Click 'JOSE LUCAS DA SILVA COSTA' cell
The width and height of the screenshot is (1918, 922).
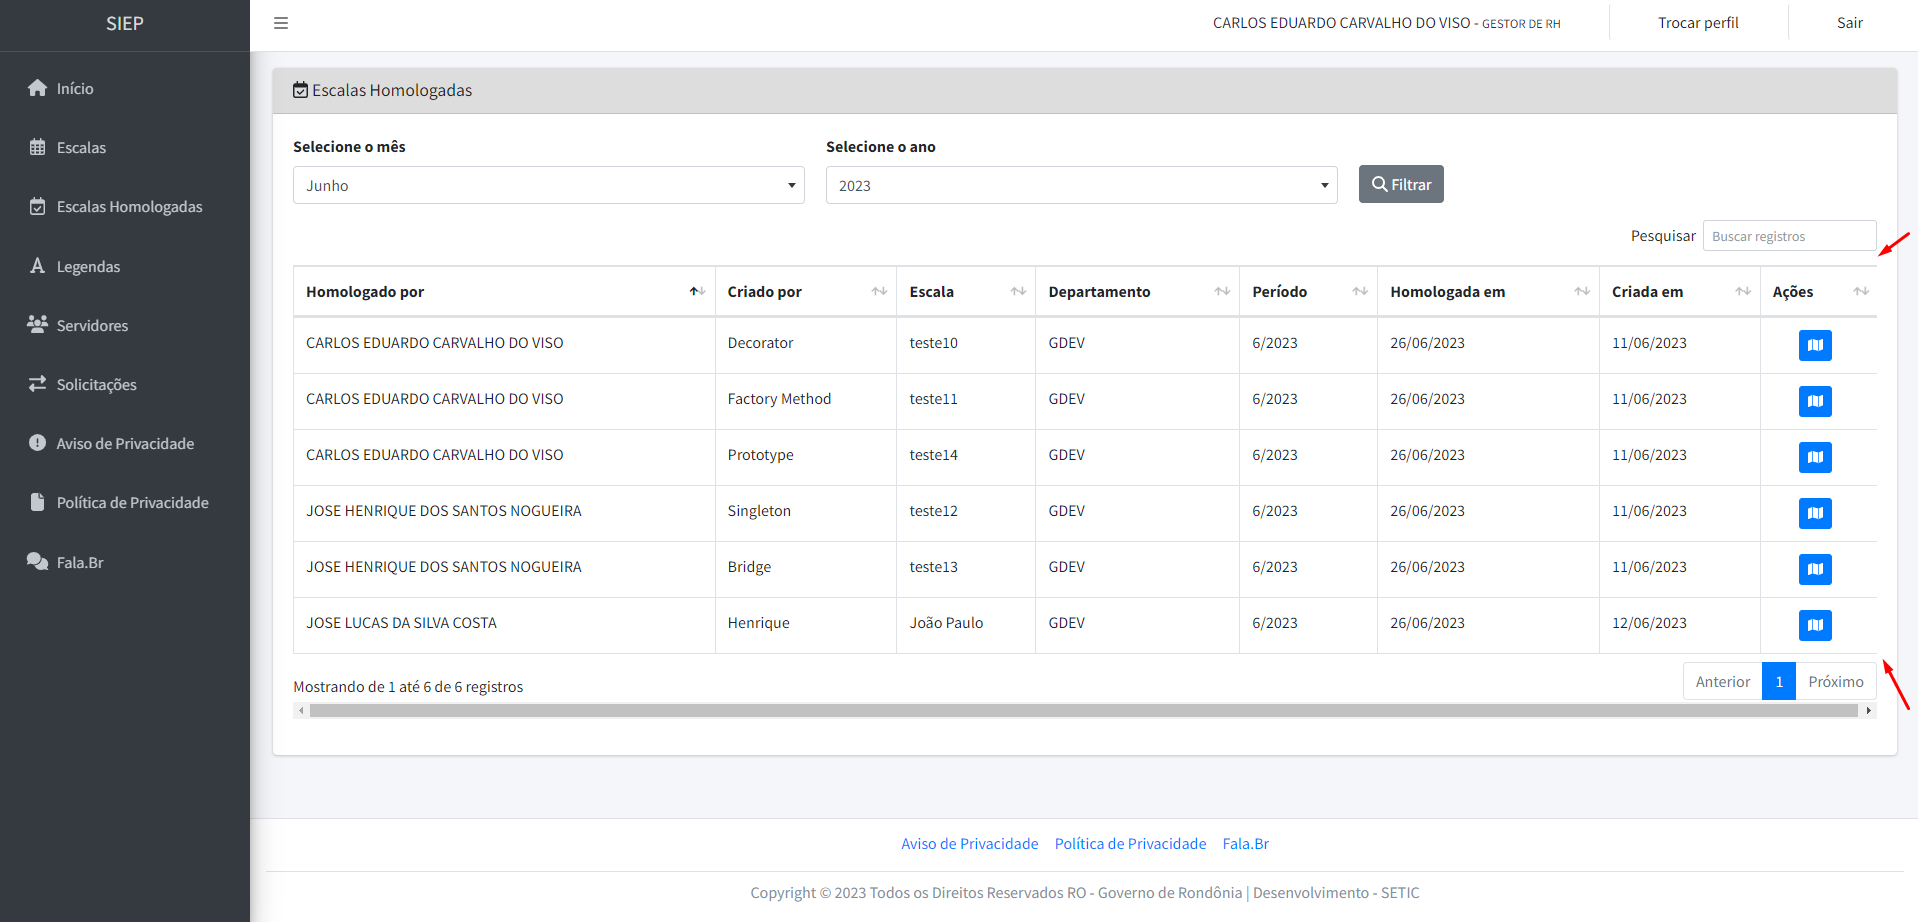[504, 625]
